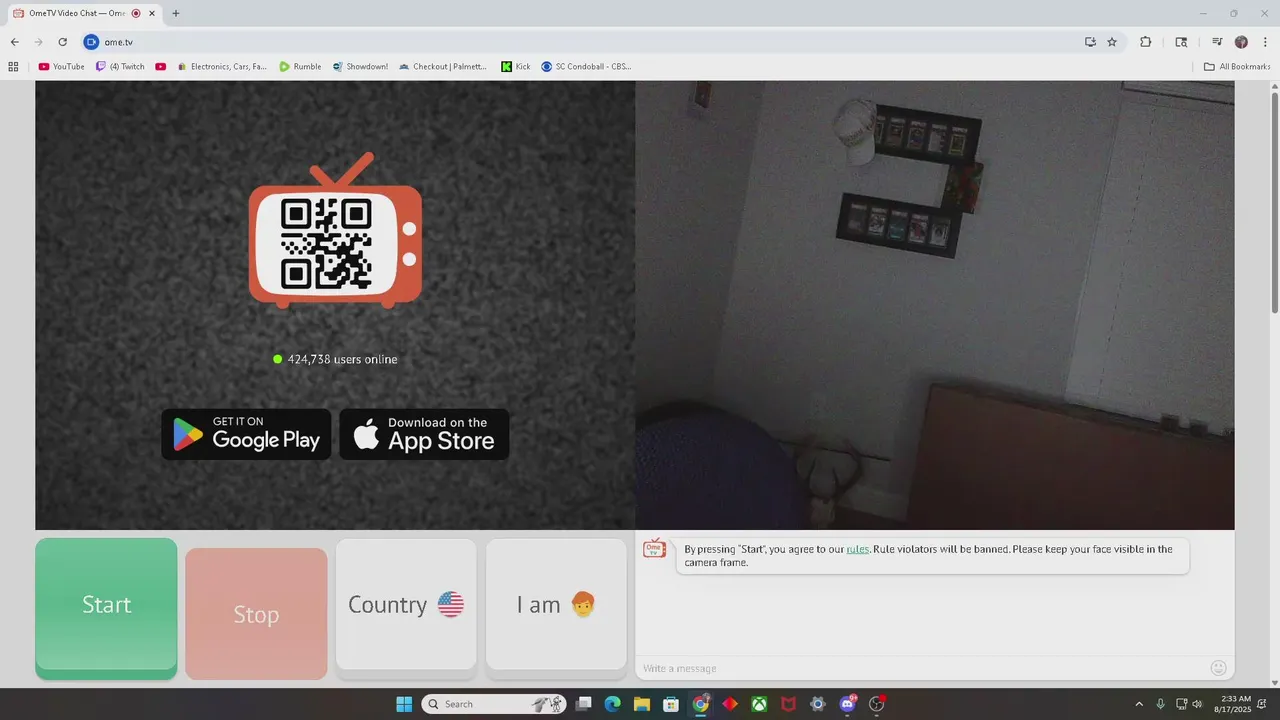The width and height of the screenshot is (1280, 720).
Task: Click the site info icon in address bar
Action: [91, 42]
